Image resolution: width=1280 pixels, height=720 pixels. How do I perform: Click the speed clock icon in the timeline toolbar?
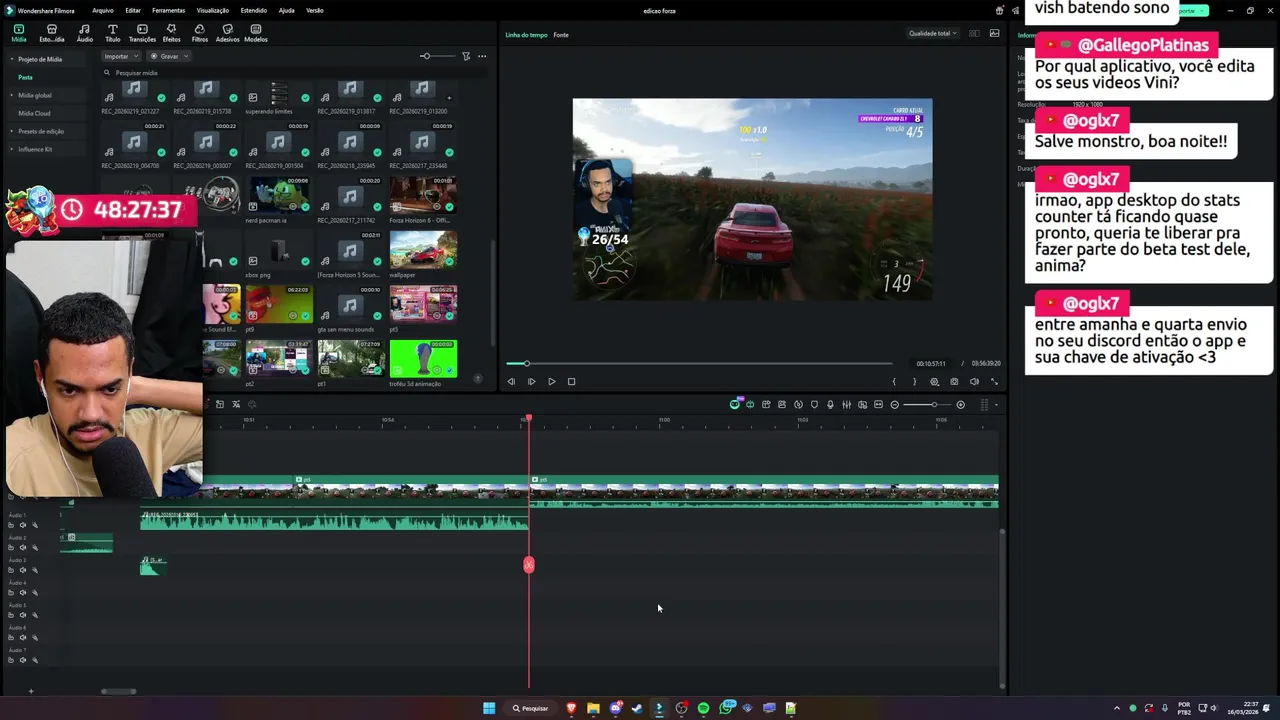pyautogui.click(x=798, y=404)
